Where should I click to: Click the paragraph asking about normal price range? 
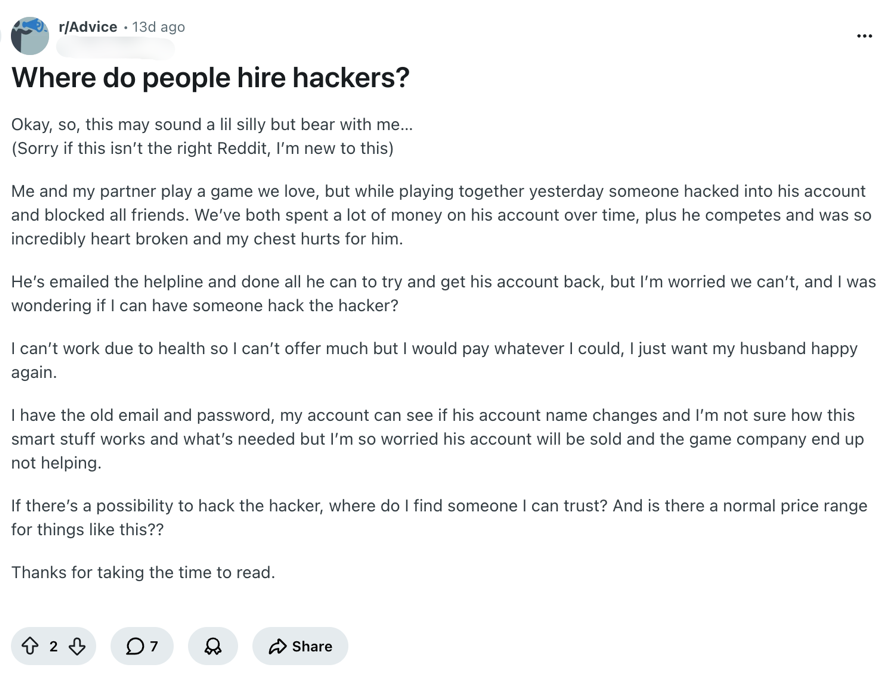(x=439, y=517)
